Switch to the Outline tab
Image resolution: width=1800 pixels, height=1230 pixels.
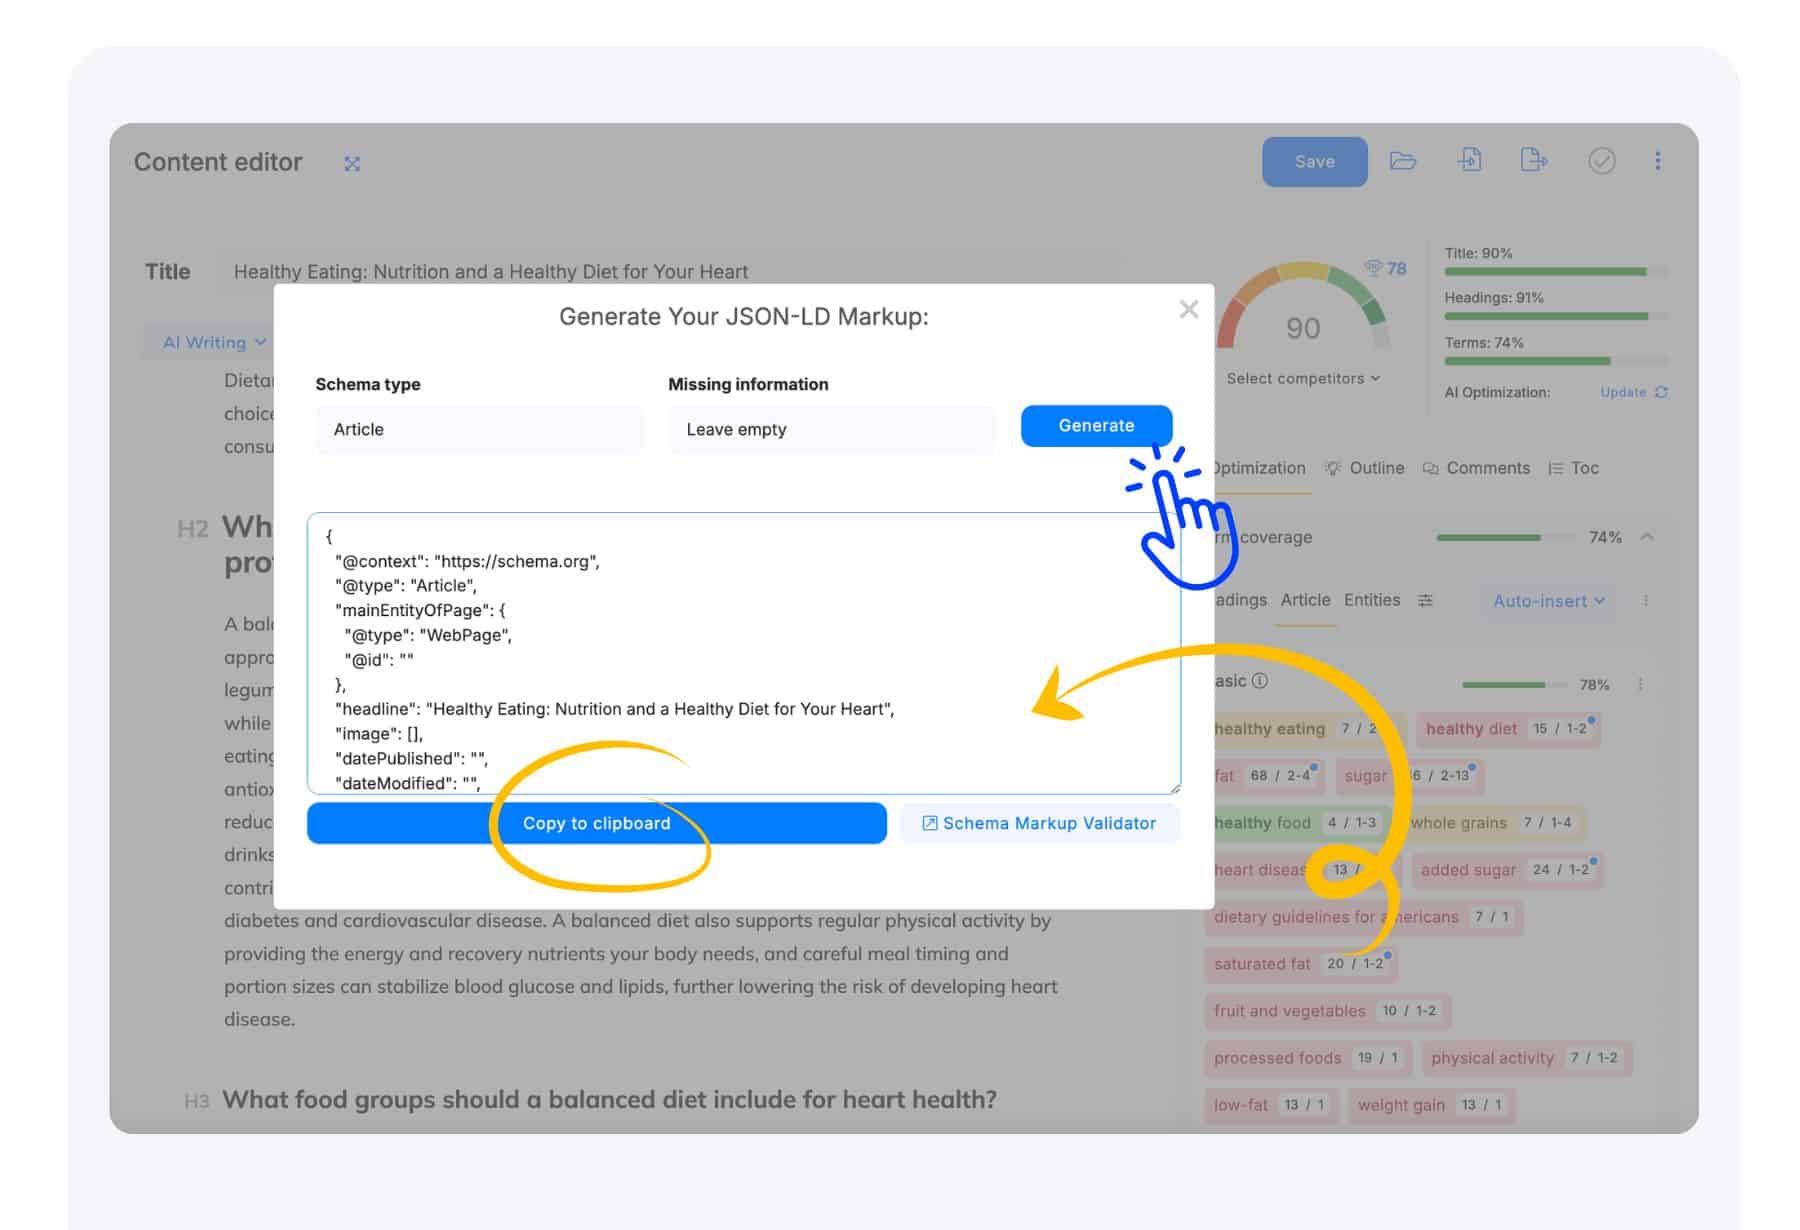(x=1366, y=468)
